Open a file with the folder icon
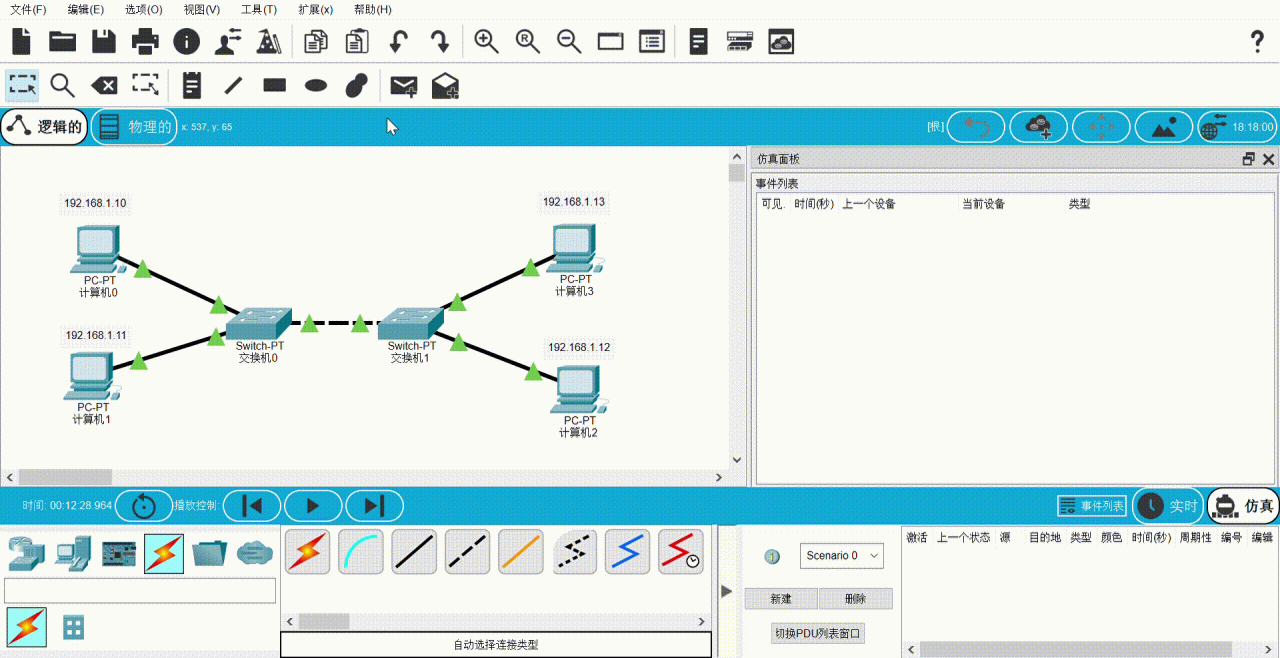1280x658 pixels. pyautogui.click(x=63, y=41)
